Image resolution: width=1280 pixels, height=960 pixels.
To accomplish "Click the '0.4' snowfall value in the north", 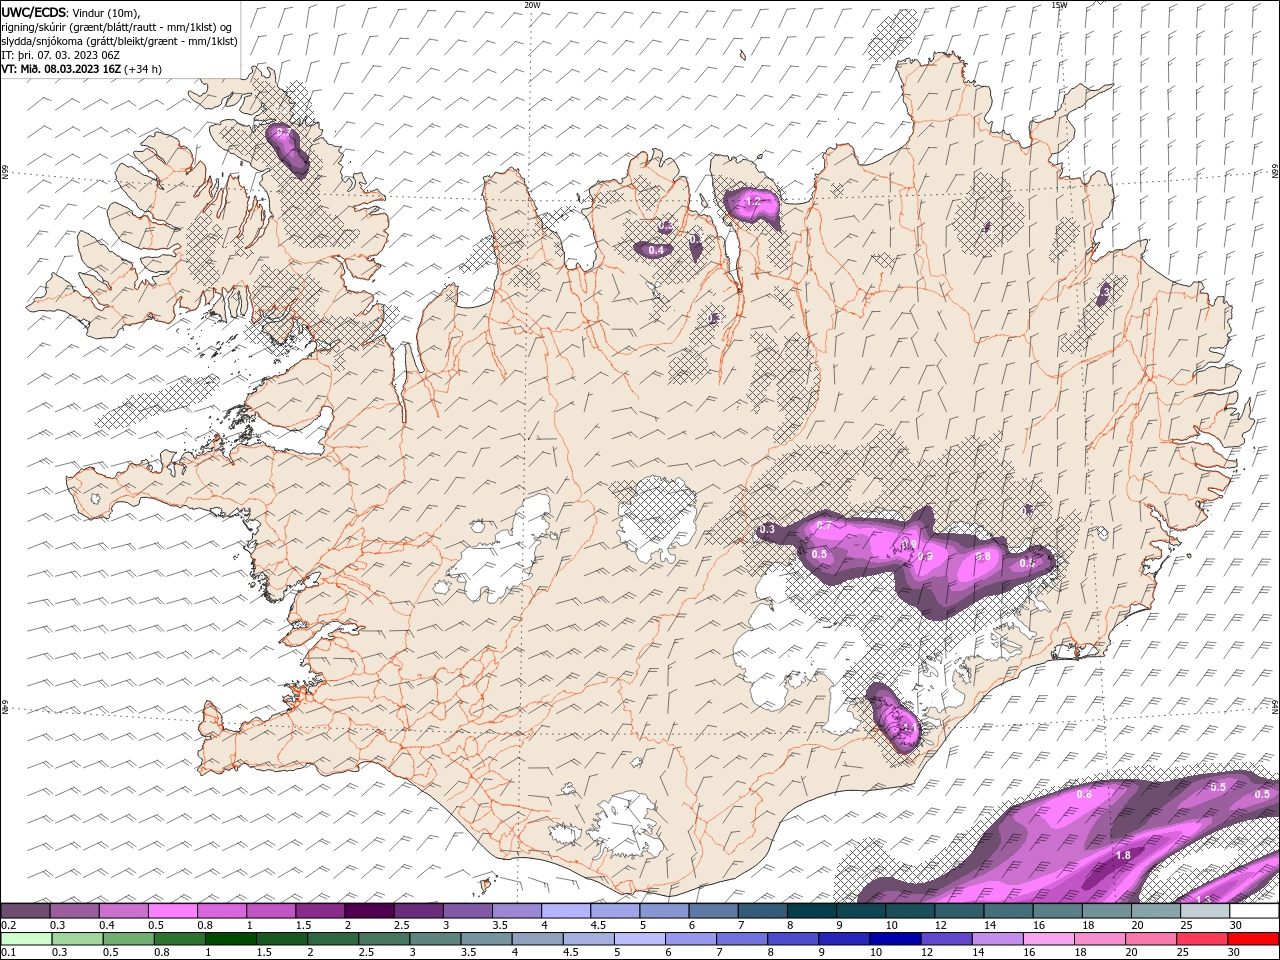I will point(656,250).
